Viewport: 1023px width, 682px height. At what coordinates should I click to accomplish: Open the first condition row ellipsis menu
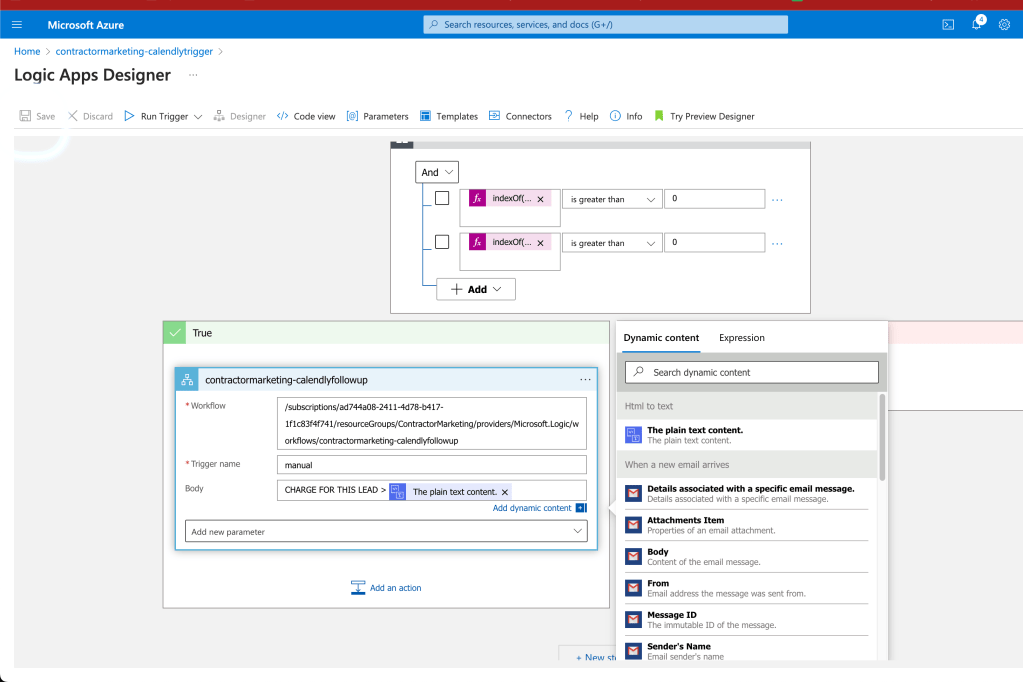pos(777,200)
